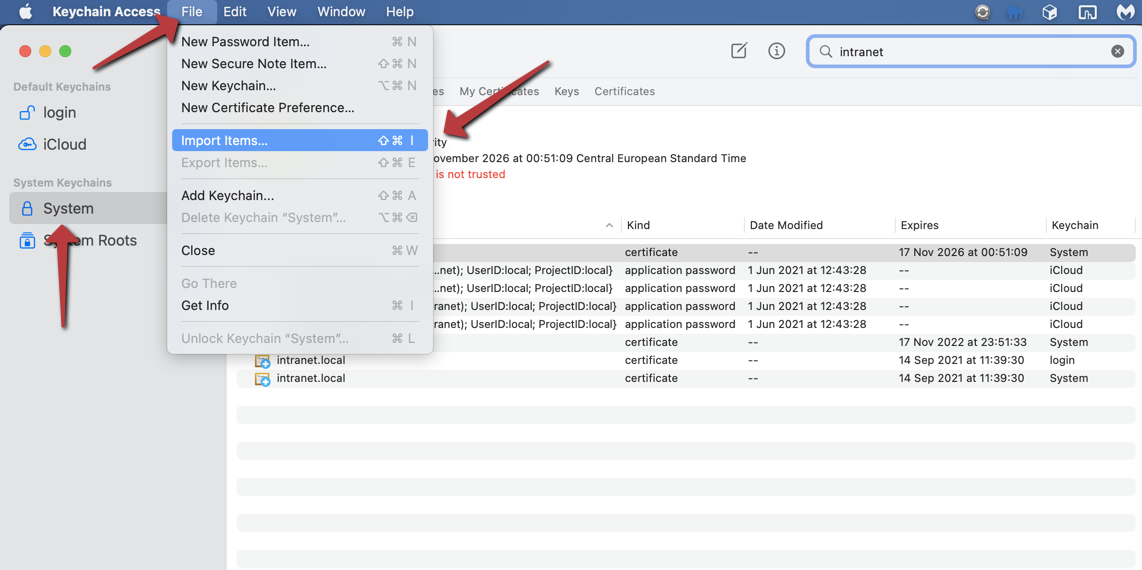Click certificate icon of intranet.local expiring 2021 in System
Viewport: 1142px width, 570px height.
262,379
